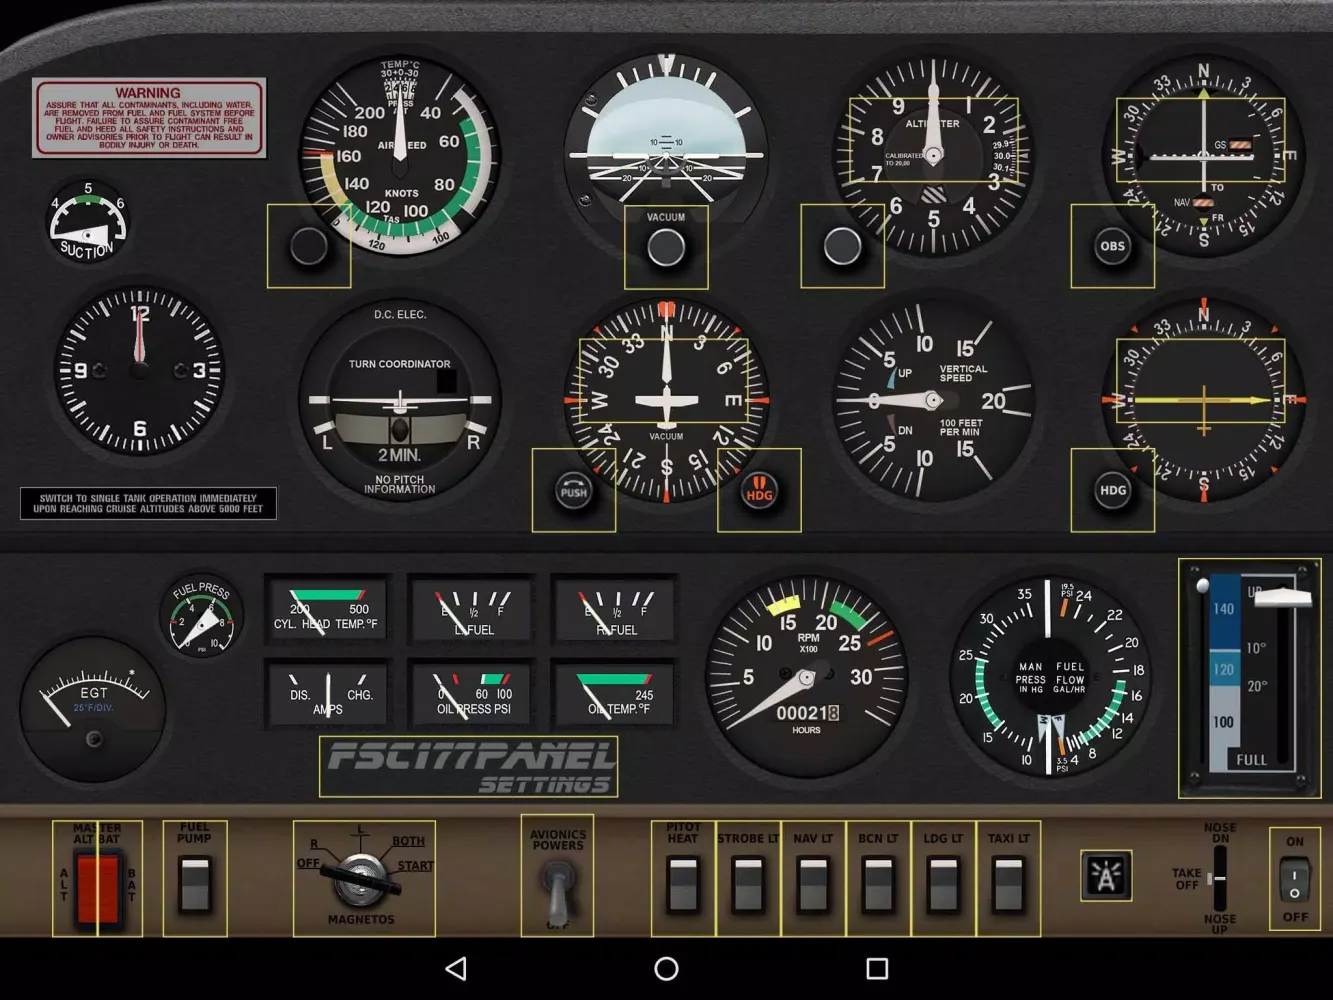Image resolution: width=1333 pixels, height=1000 pixels.
Task: Tap the clock instrument
Action: point(139,370)
